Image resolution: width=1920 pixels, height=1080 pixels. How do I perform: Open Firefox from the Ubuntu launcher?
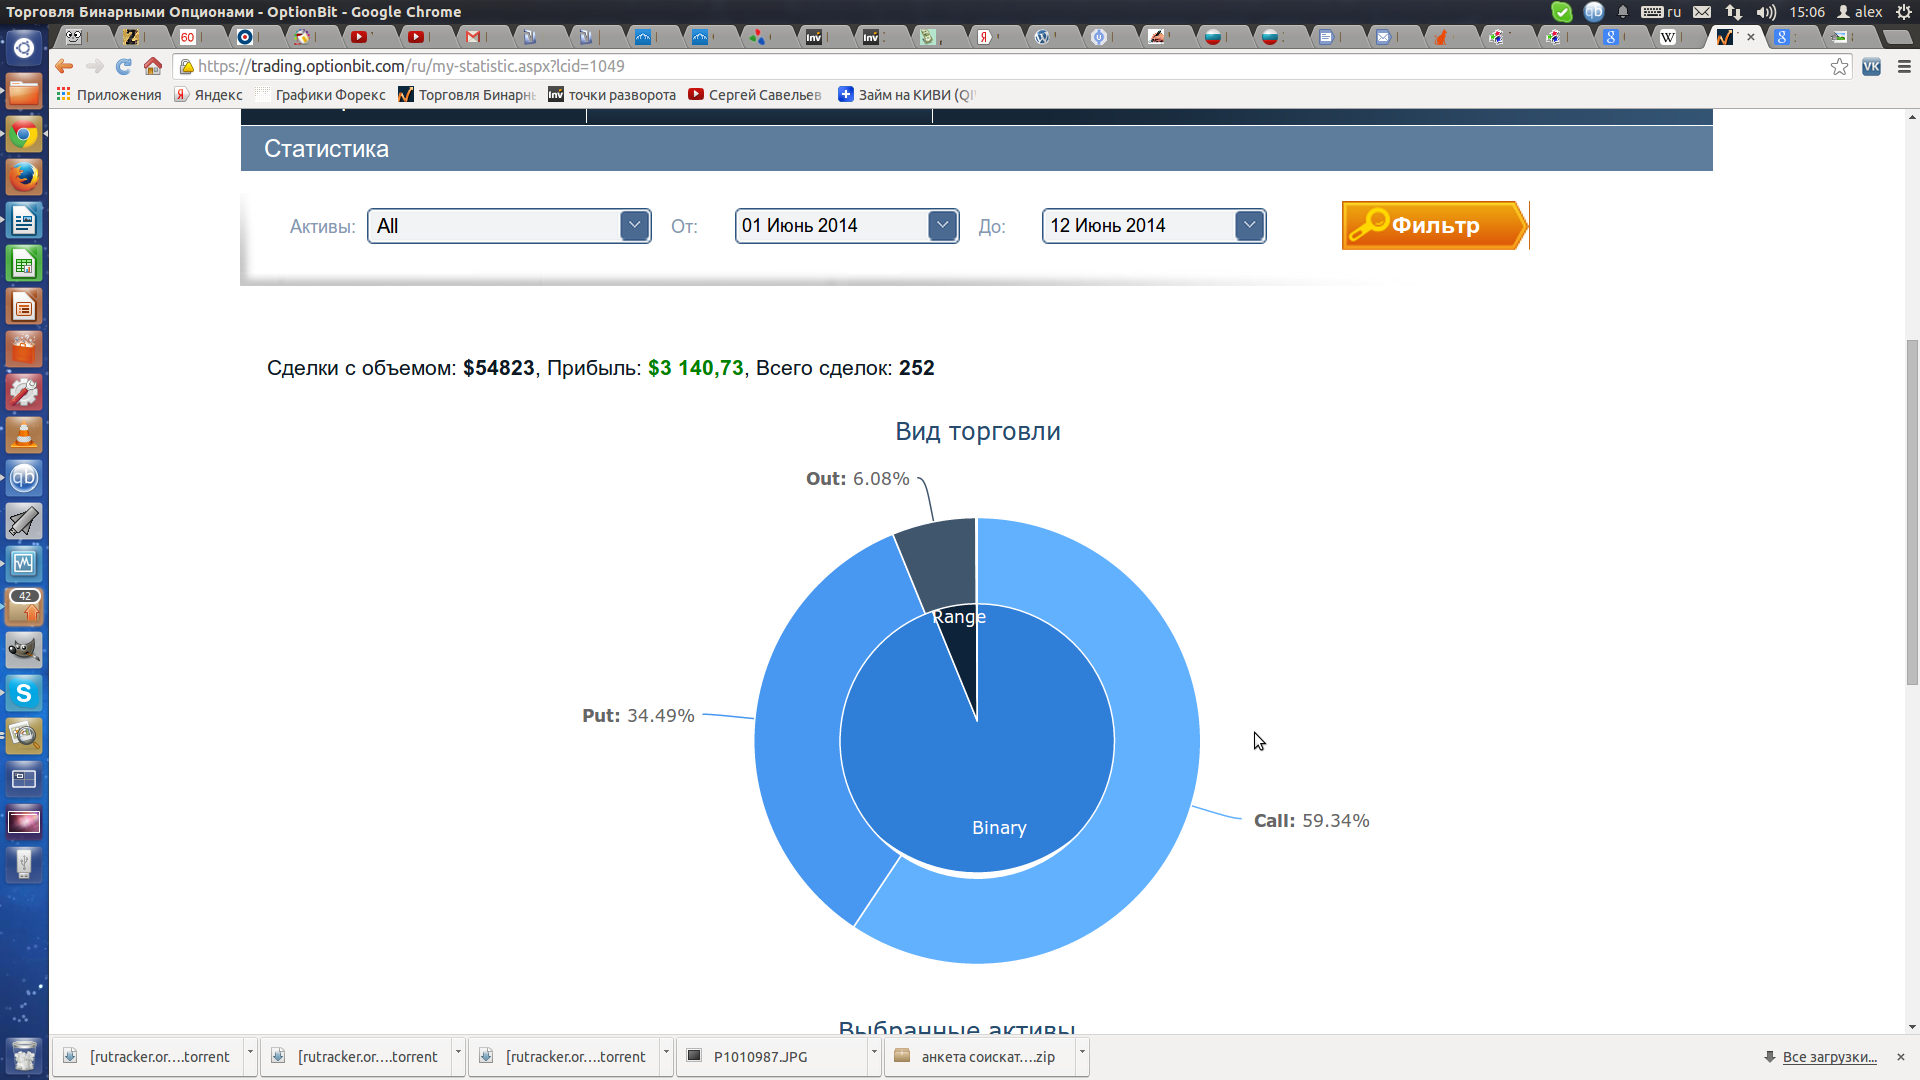coord(24,177)
